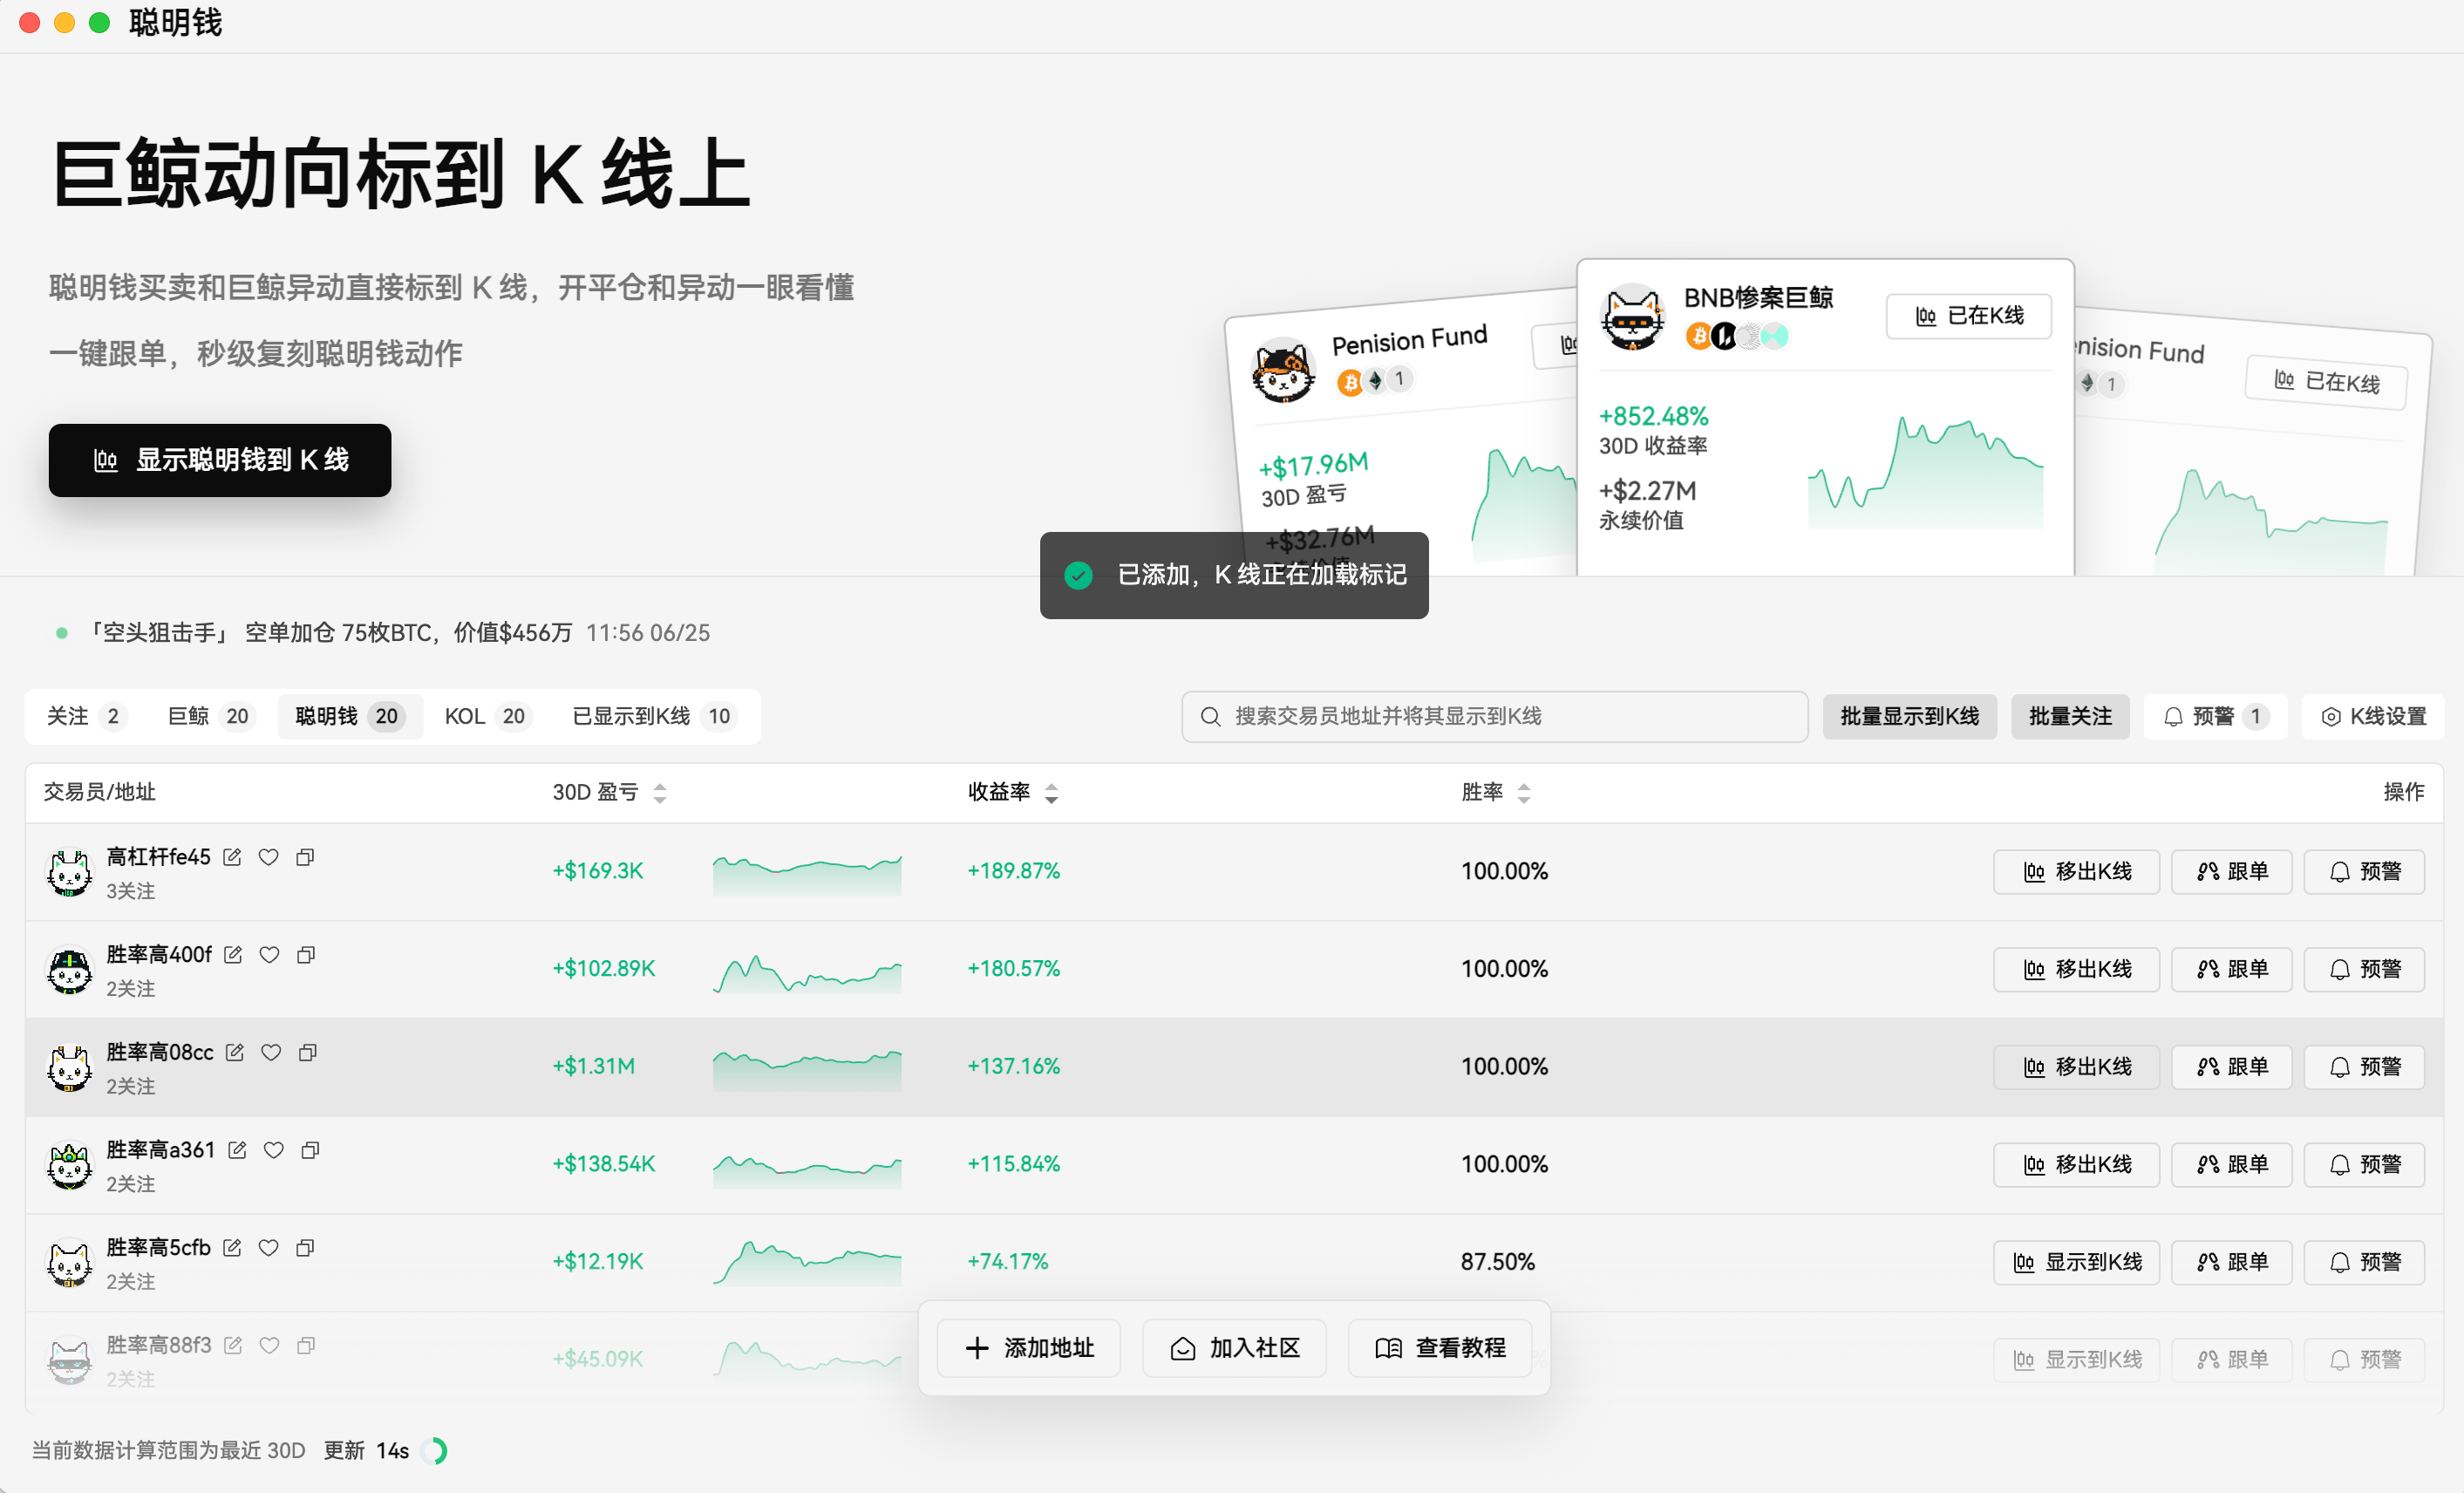2464x1493 pixels.
Task: Sort by 30D 盈亏 column arrows
Action: tap(660, 793)
